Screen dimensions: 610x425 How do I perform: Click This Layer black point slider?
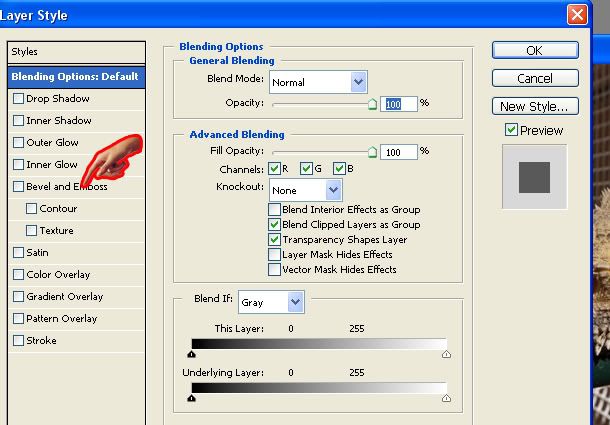point(191,354)
